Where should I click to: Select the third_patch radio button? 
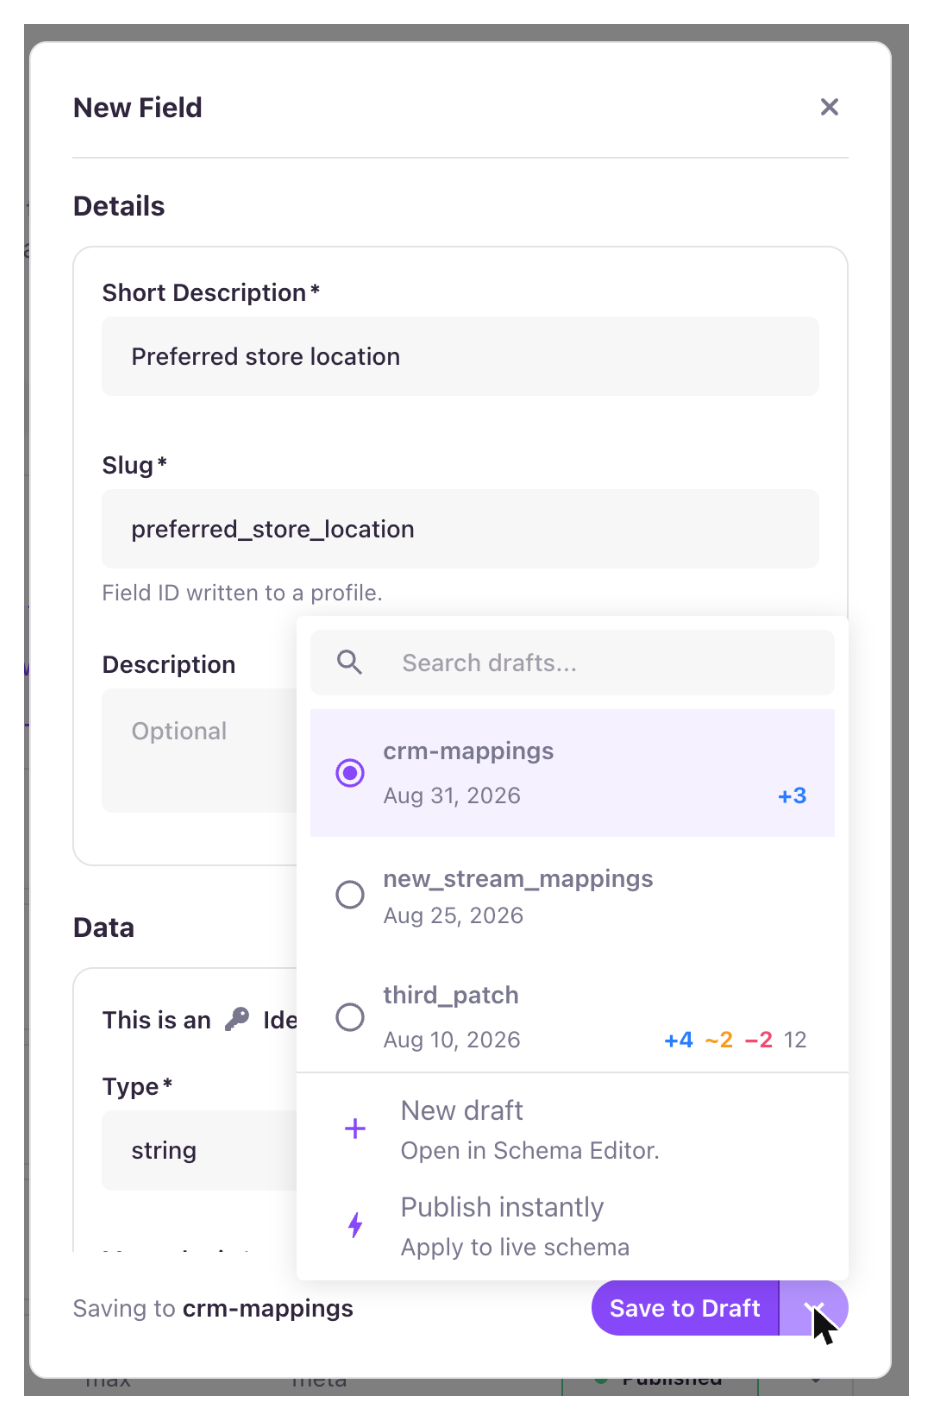tap(350, 1017)
